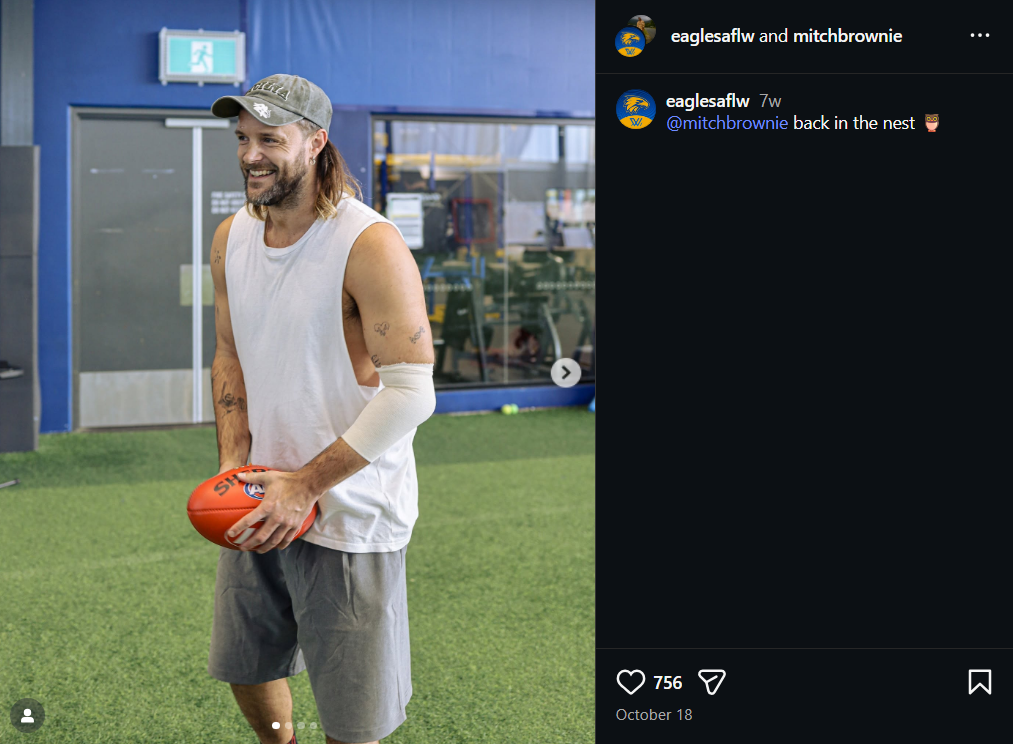
Task: Save the post with the bookmark icon
Action: click(x=979, y=682)
